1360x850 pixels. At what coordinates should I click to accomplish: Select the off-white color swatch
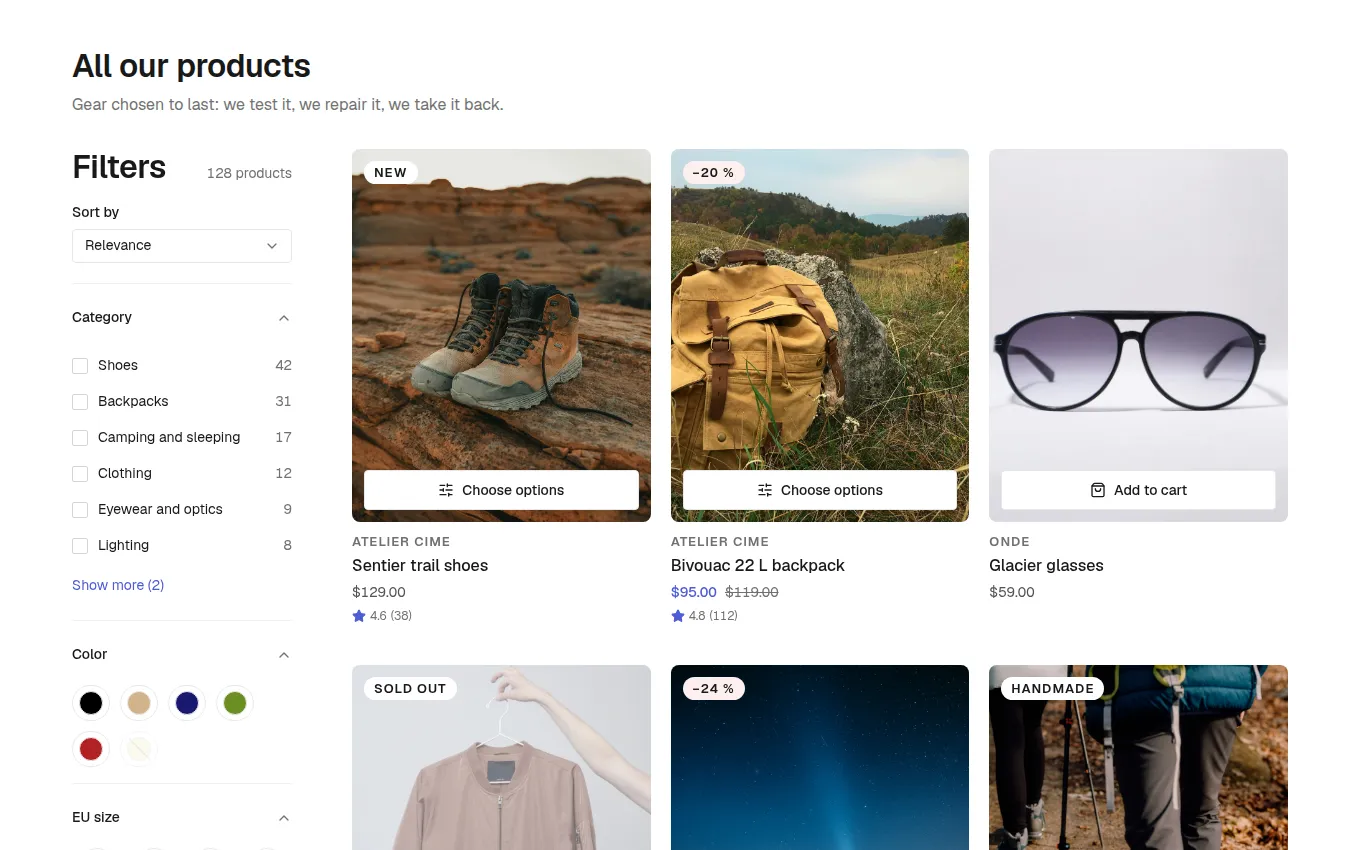(x=139, y=749)
